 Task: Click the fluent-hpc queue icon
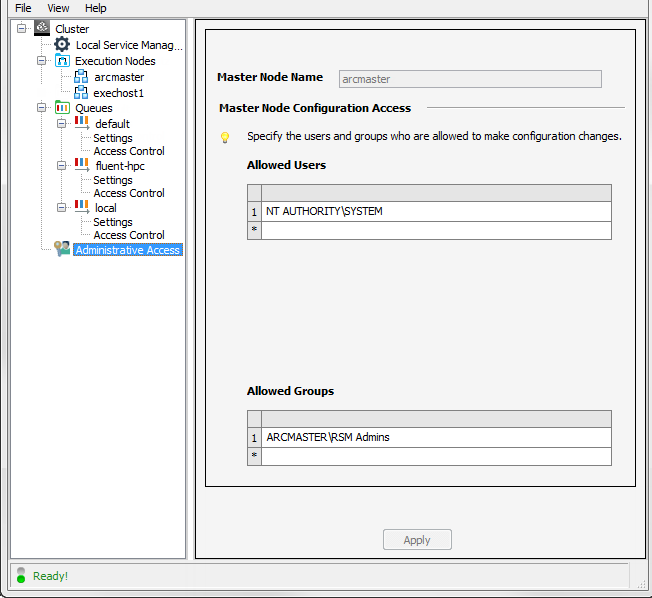coord(82,165)
